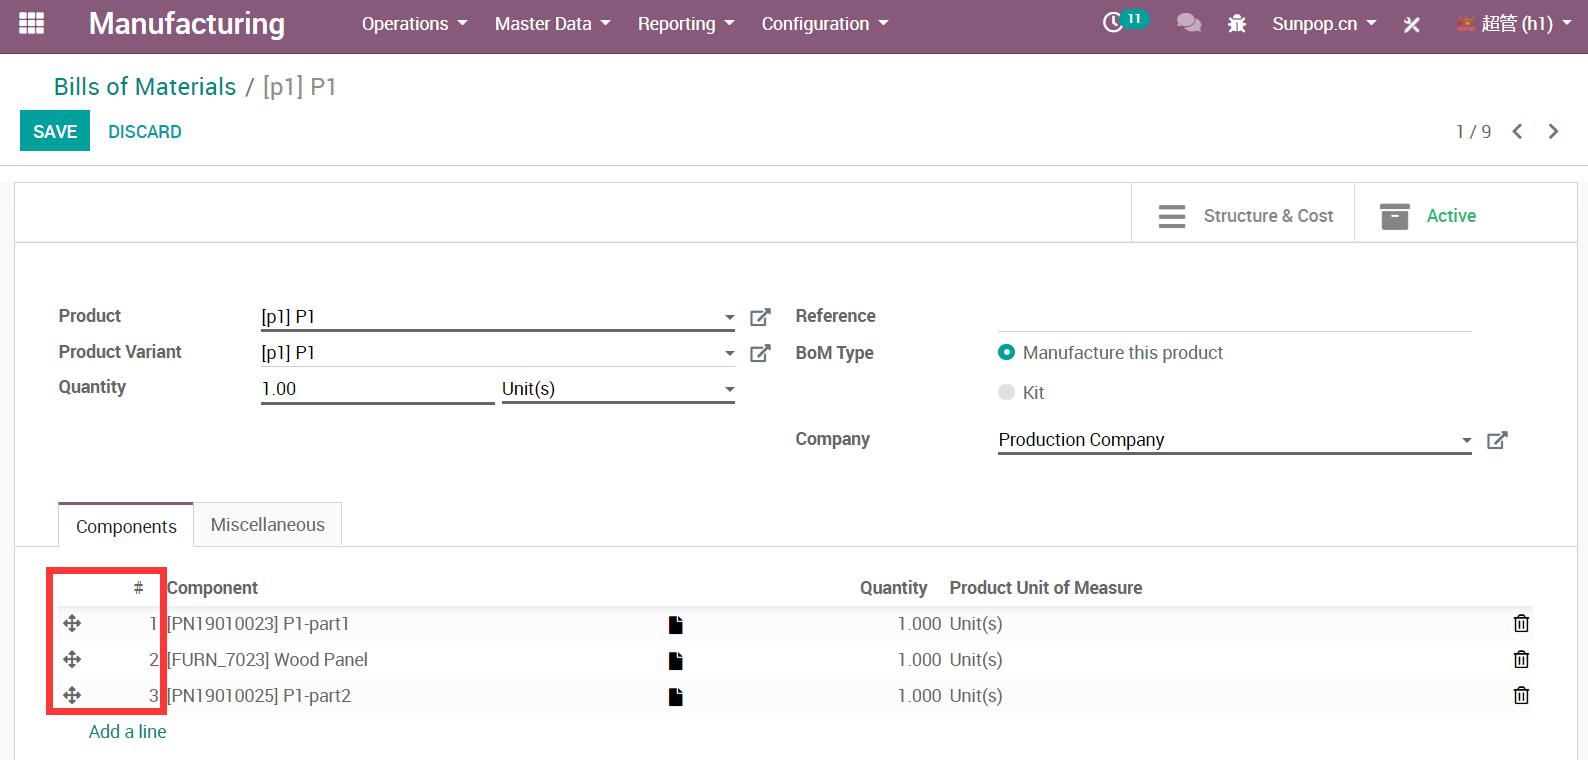This screenshot has width=1588, height=760.
Task: Click the DISCARD button
Action: point(145,131)
